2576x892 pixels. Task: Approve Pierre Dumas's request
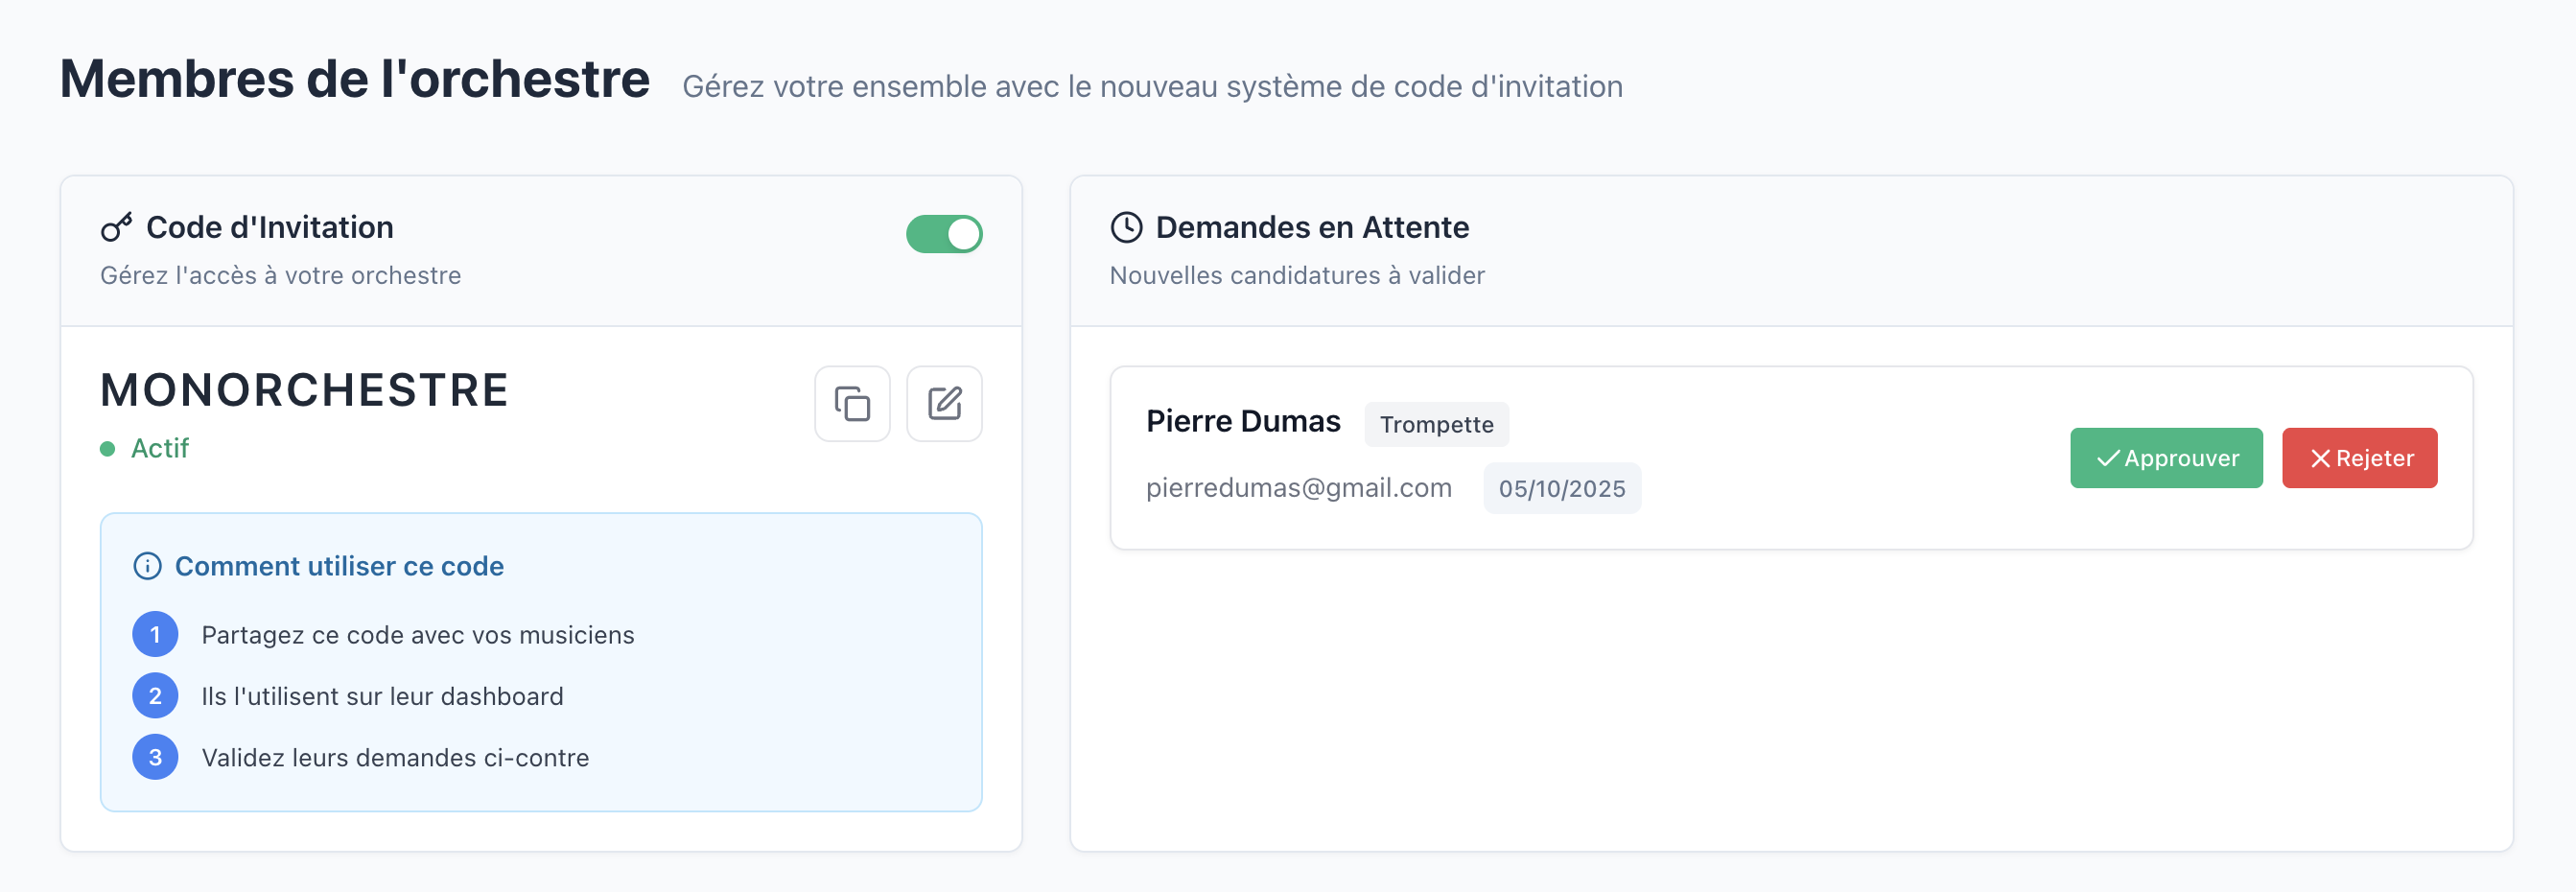click(2166, 458)
